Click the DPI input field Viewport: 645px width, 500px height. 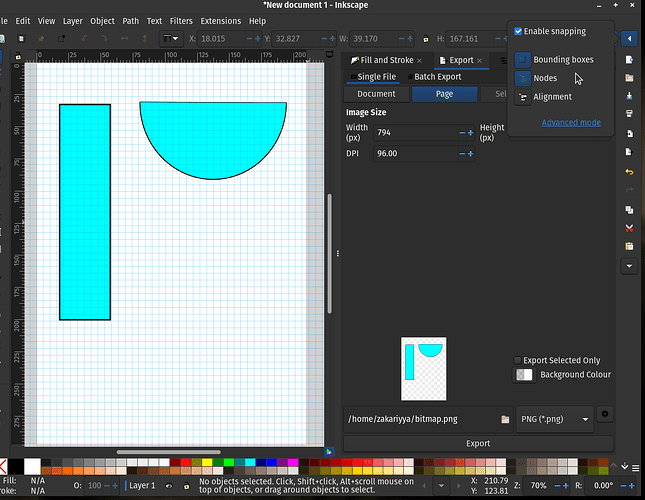415,153
